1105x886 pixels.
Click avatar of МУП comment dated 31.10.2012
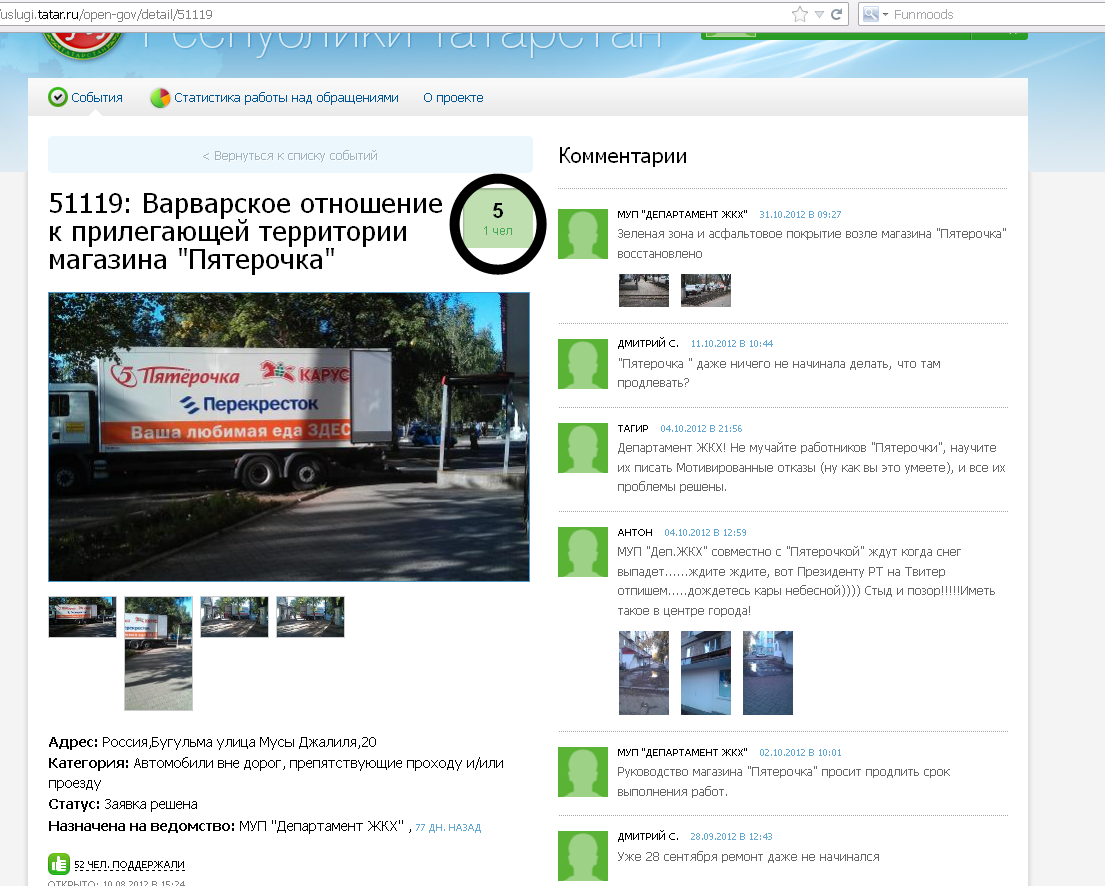coord(583,234)
